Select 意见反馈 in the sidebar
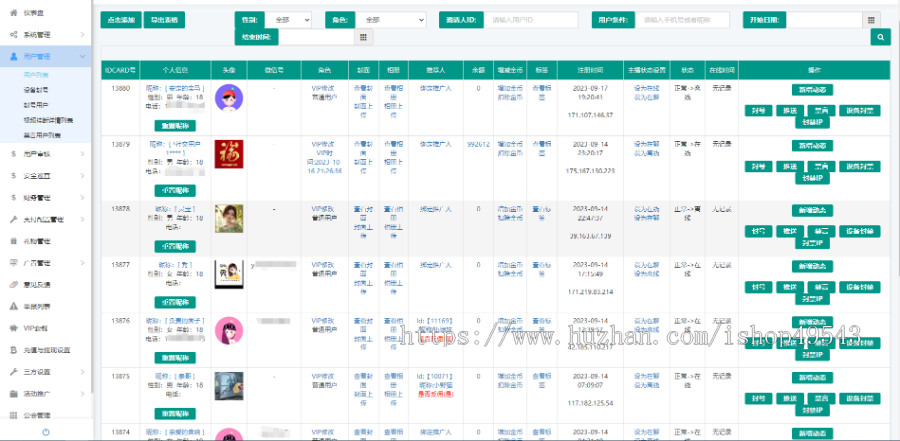 point(37,285)
